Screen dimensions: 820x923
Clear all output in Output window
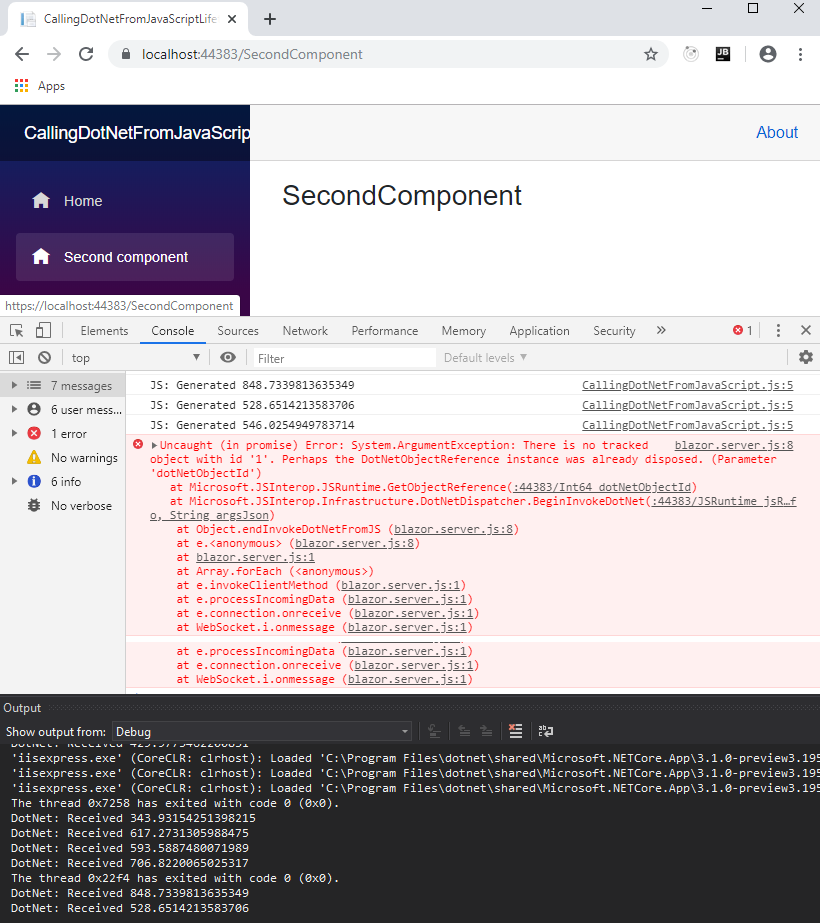[516, 731]
